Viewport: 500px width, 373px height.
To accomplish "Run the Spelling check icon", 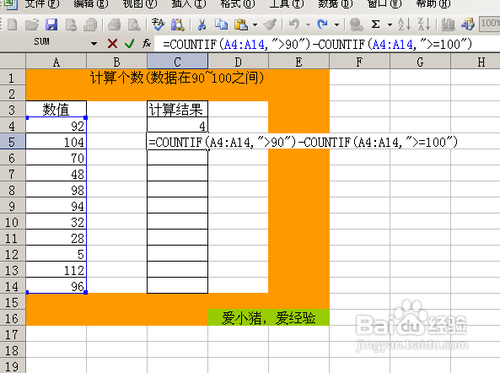I will [x=158, y=25].
